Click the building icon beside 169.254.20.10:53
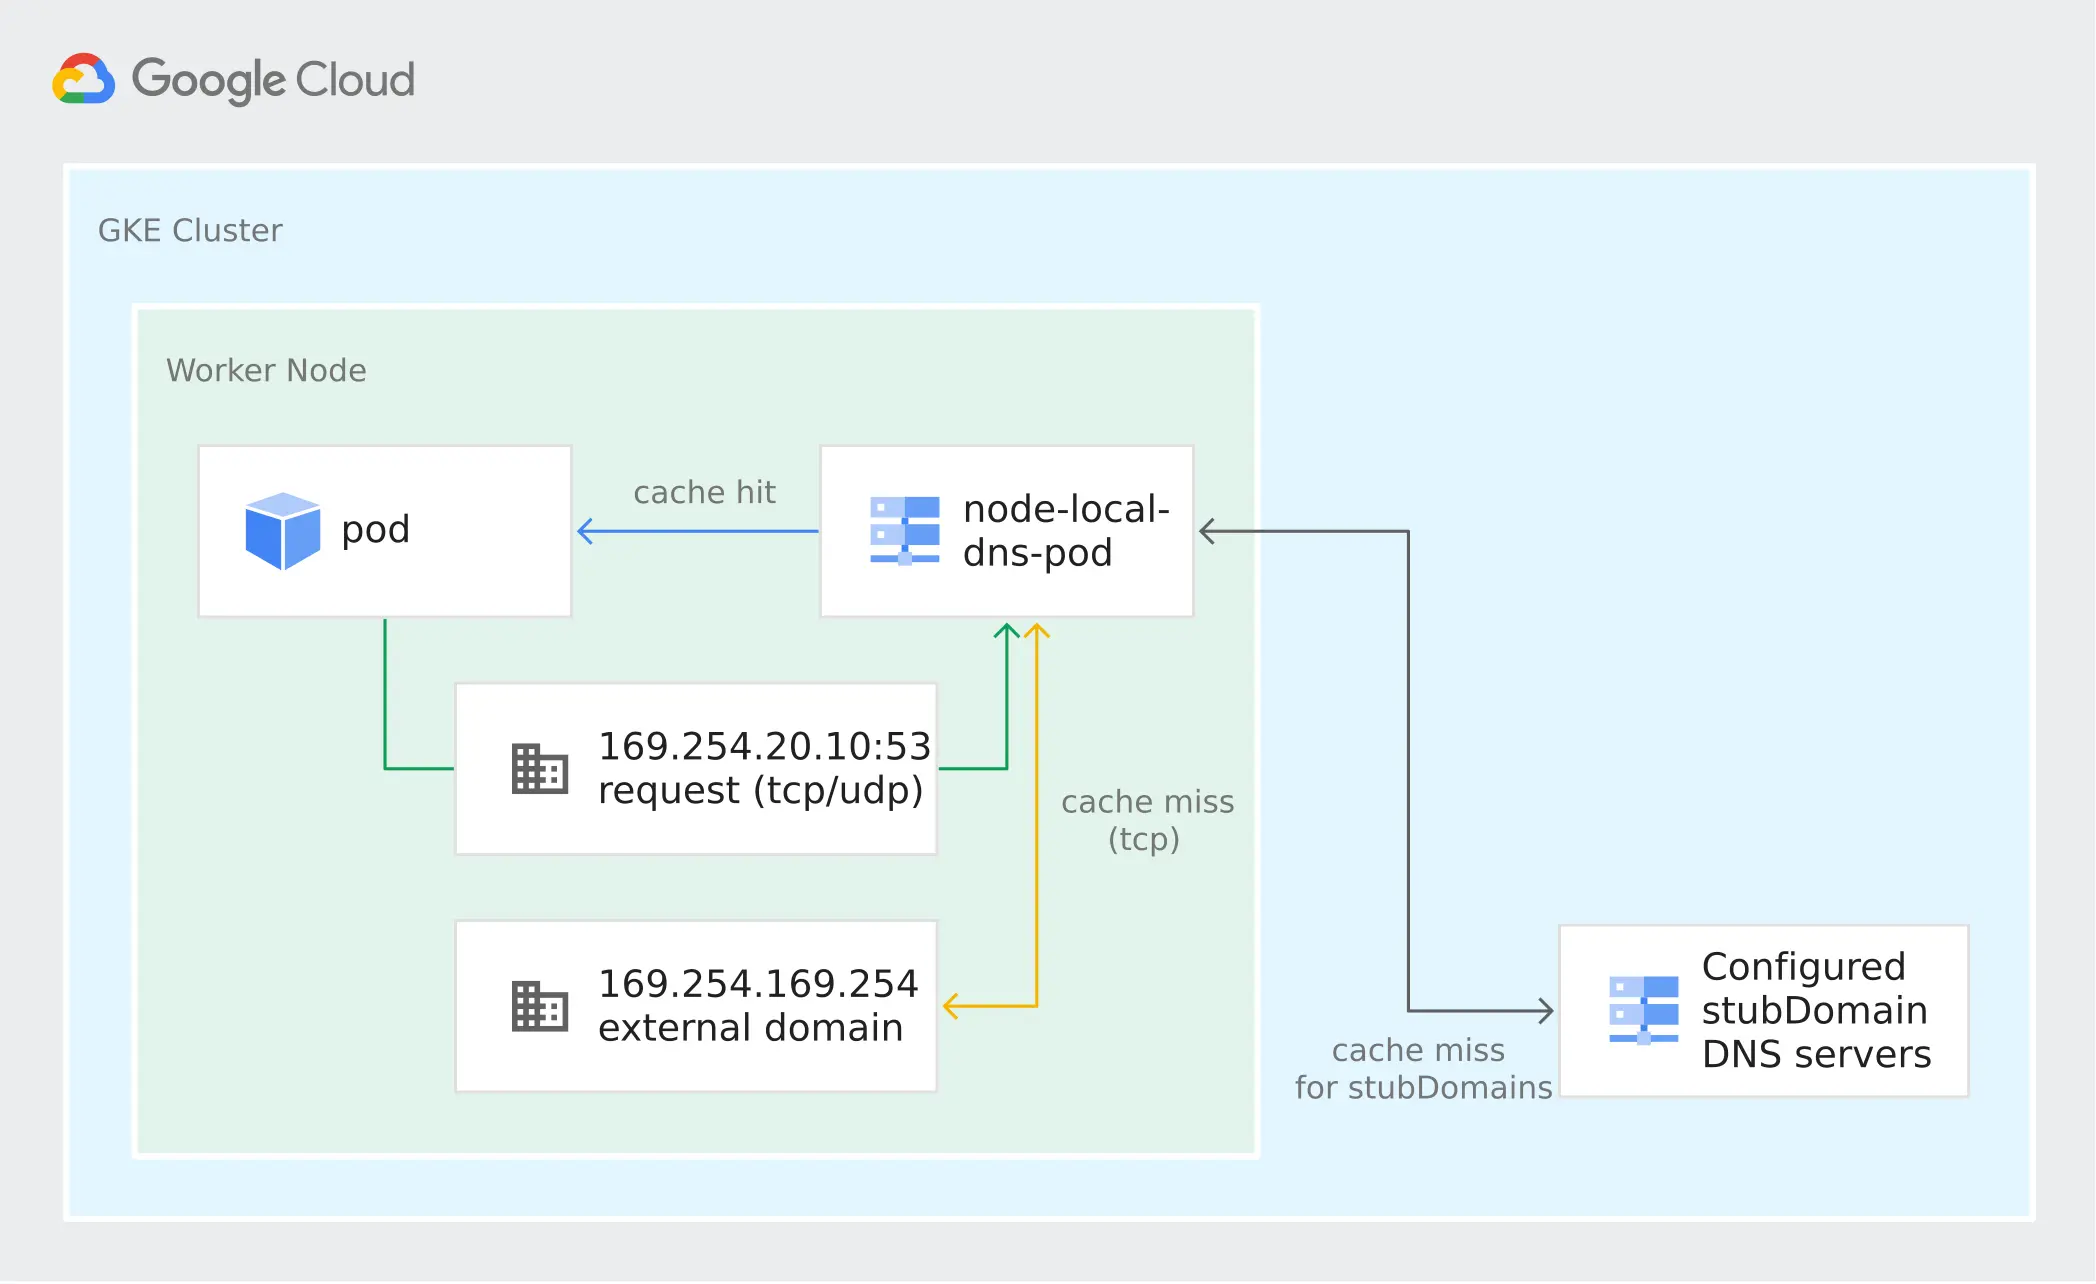The height and width of the screenshot is (1284, 2096). tap(538, 768)
